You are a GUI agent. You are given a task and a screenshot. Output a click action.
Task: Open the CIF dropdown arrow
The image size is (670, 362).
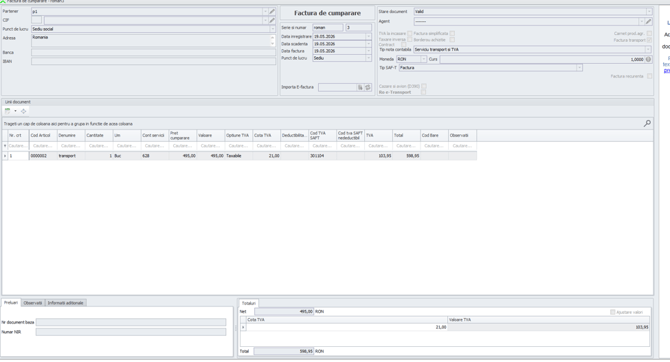pos(265,20)
